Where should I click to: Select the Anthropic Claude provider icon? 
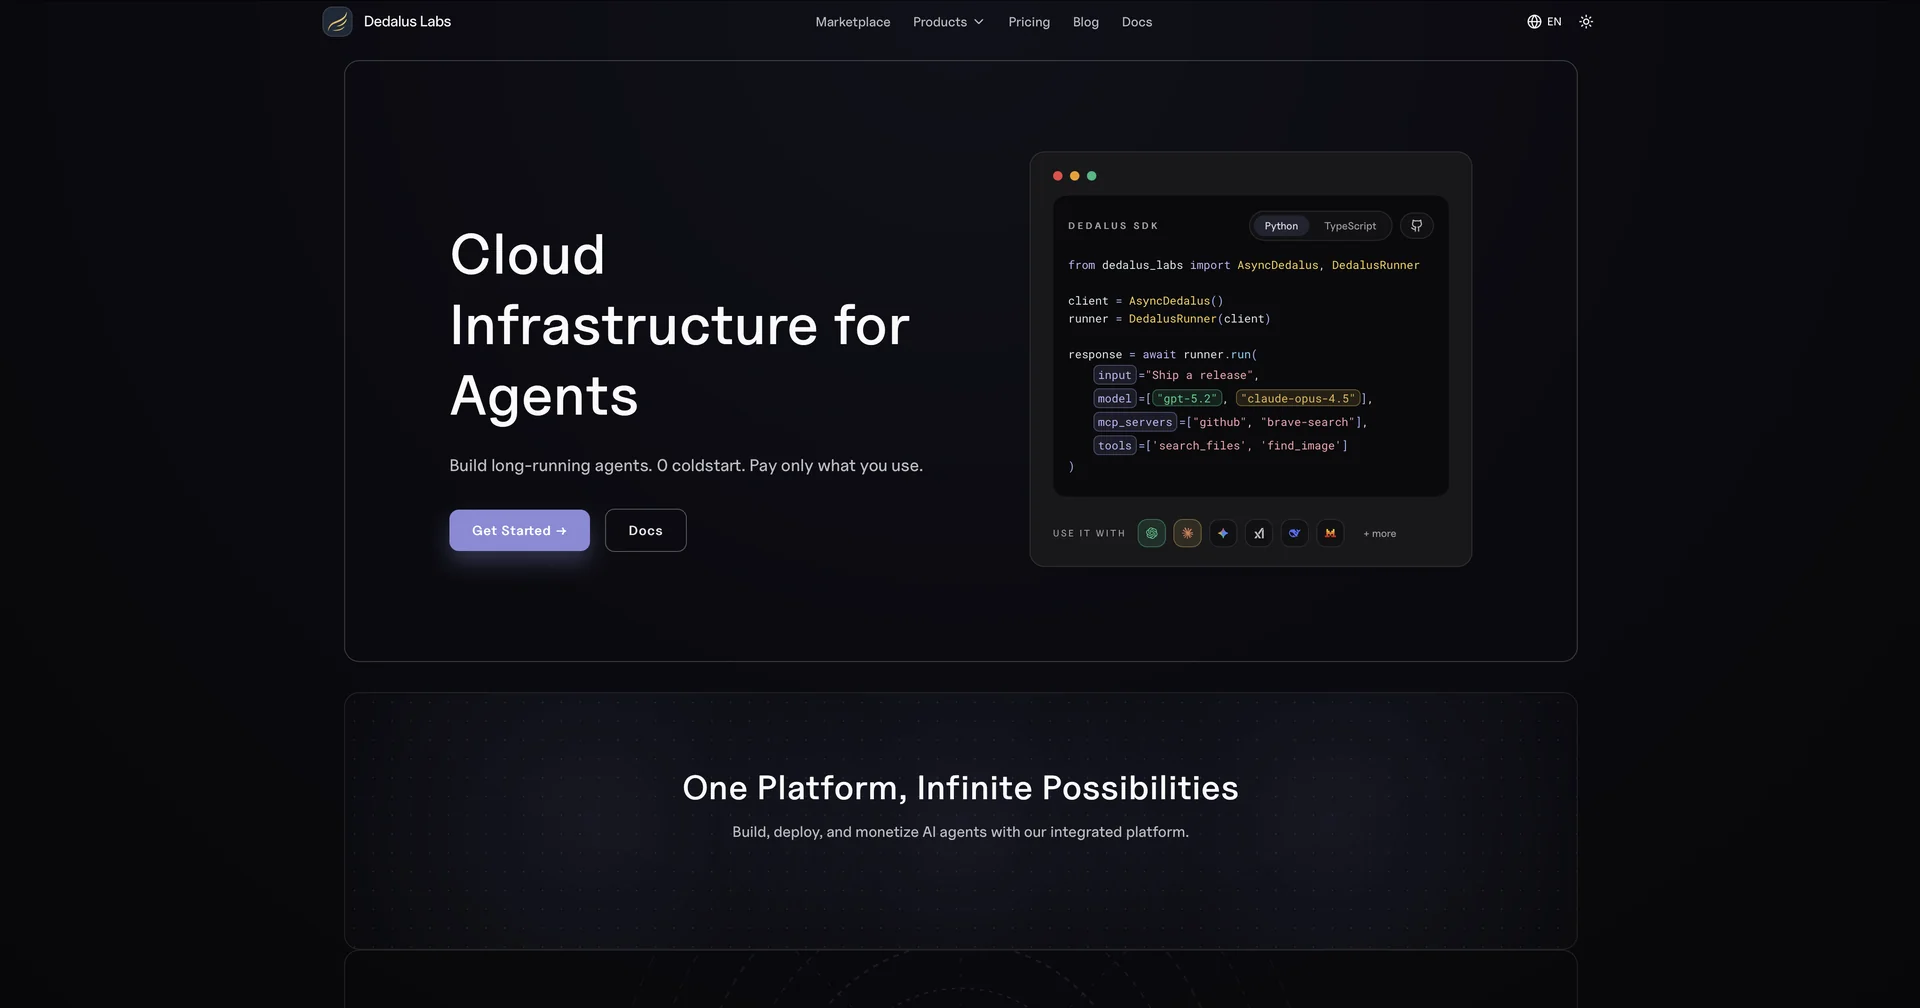[1187, 534]
